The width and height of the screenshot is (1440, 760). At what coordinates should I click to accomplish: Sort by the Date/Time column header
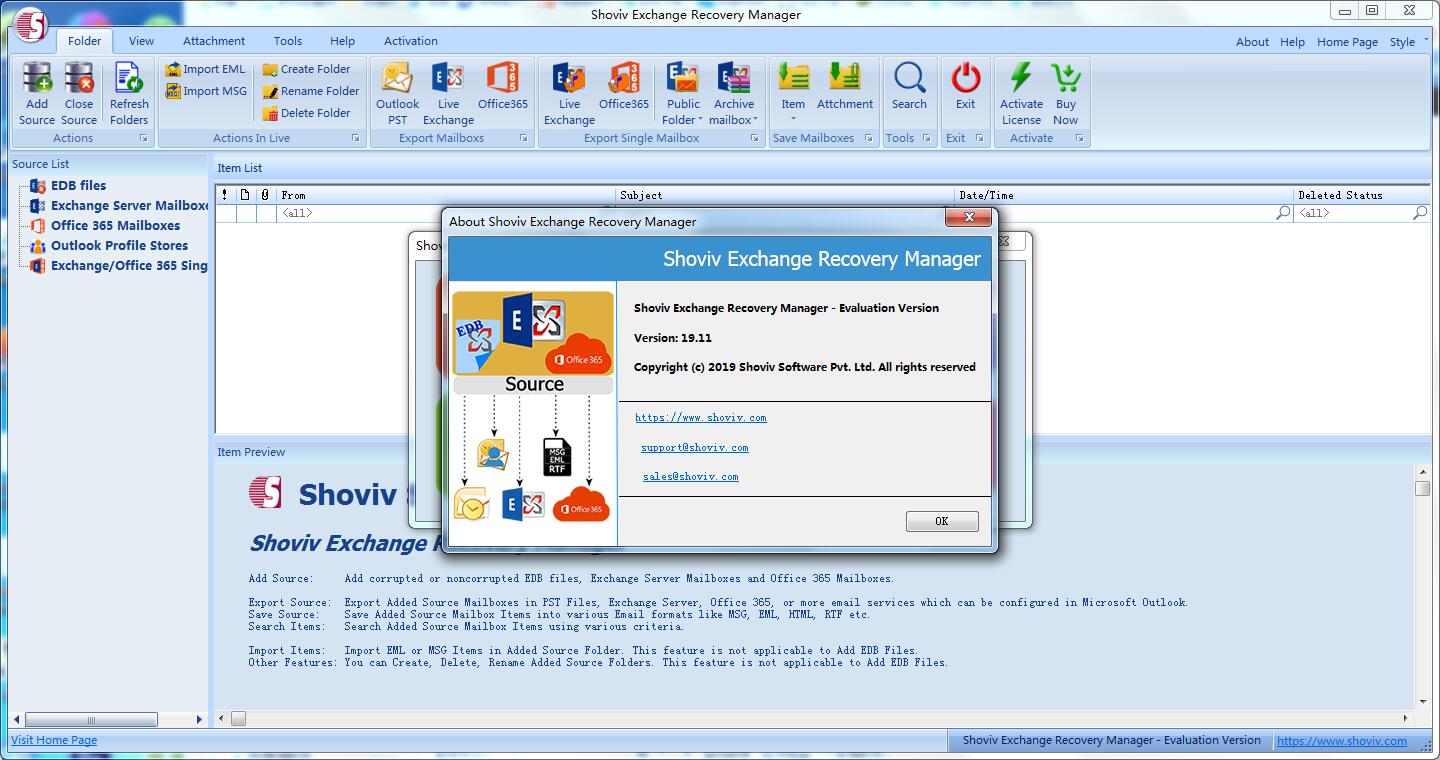click(1124, 195)
